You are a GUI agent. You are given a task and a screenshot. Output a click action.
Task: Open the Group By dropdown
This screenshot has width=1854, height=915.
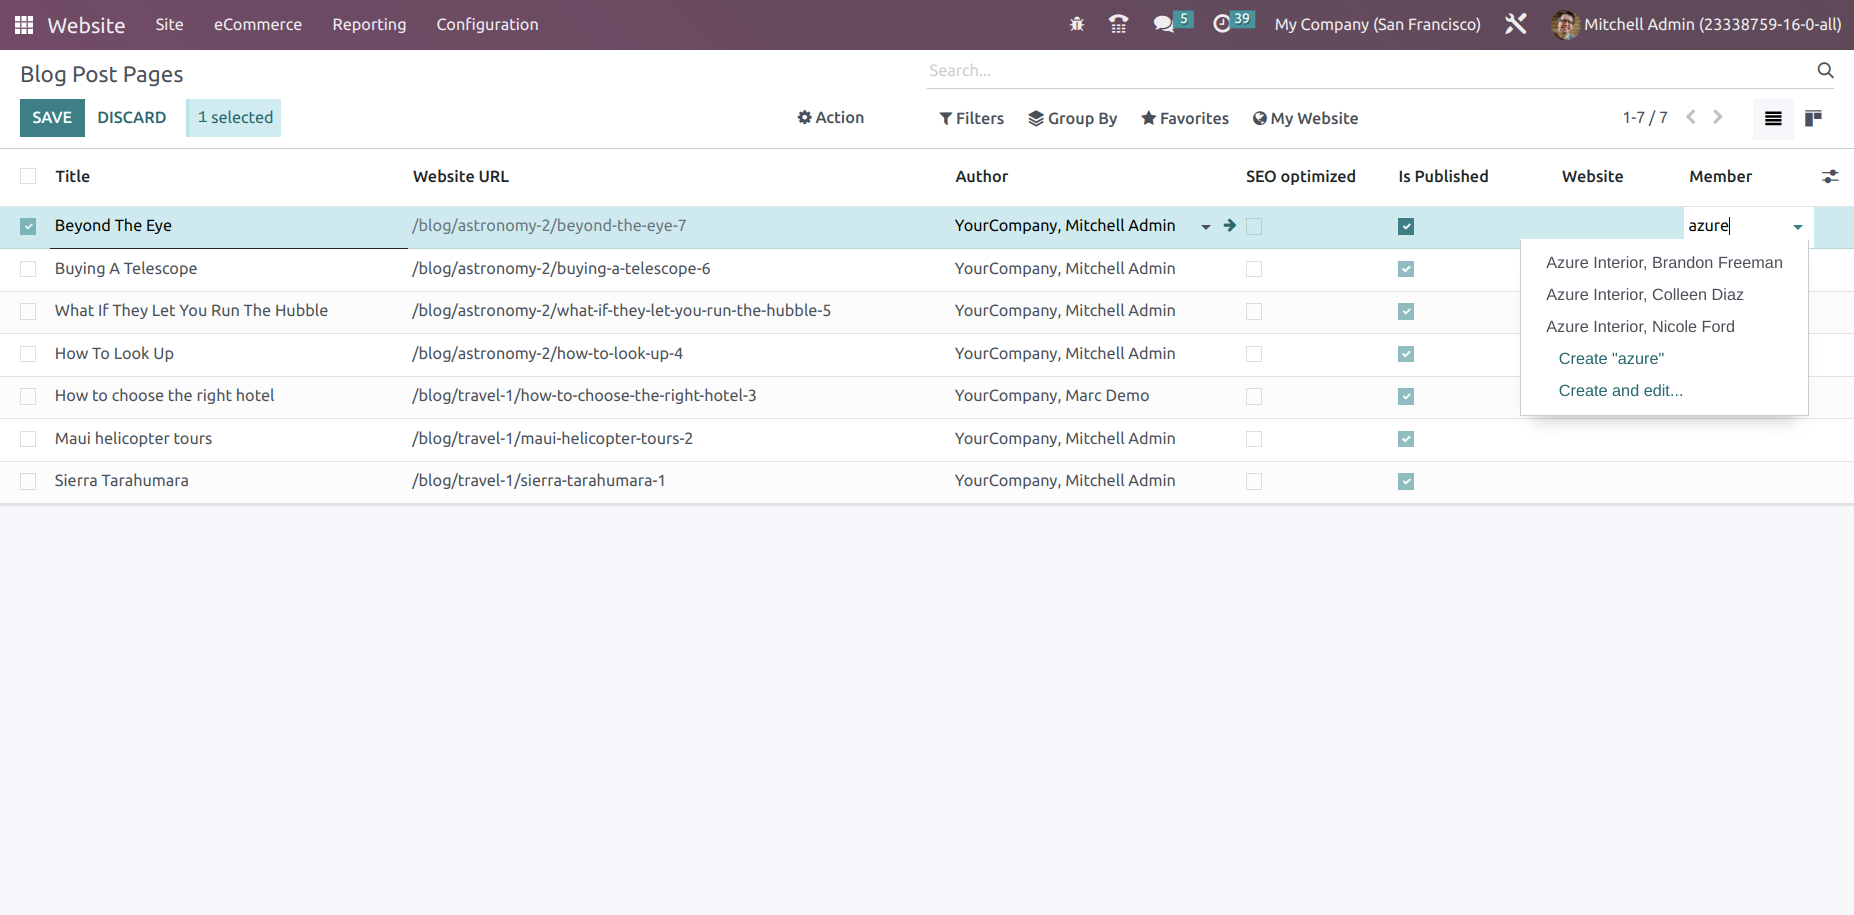coord(1072,118)
